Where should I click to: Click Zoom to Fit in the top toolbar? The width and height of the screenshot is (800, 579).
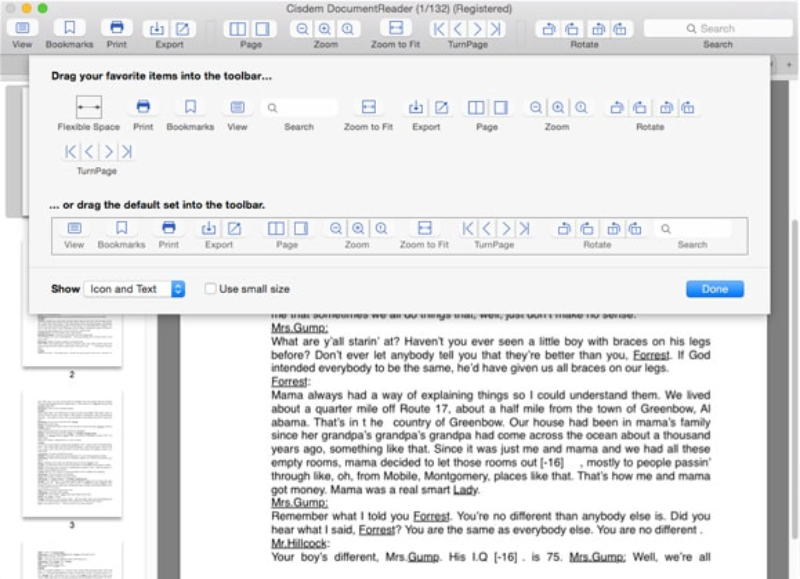(x=395, y=28)
